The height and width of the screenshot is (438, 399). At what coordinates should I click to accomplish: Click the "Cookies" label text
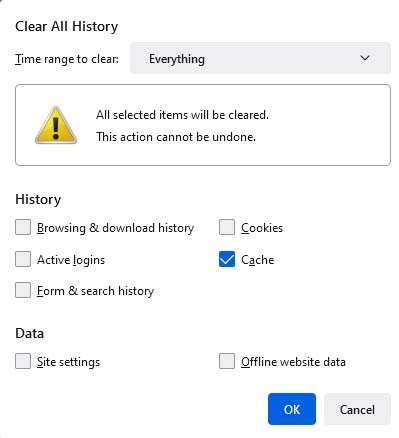(x=262, y=228)
